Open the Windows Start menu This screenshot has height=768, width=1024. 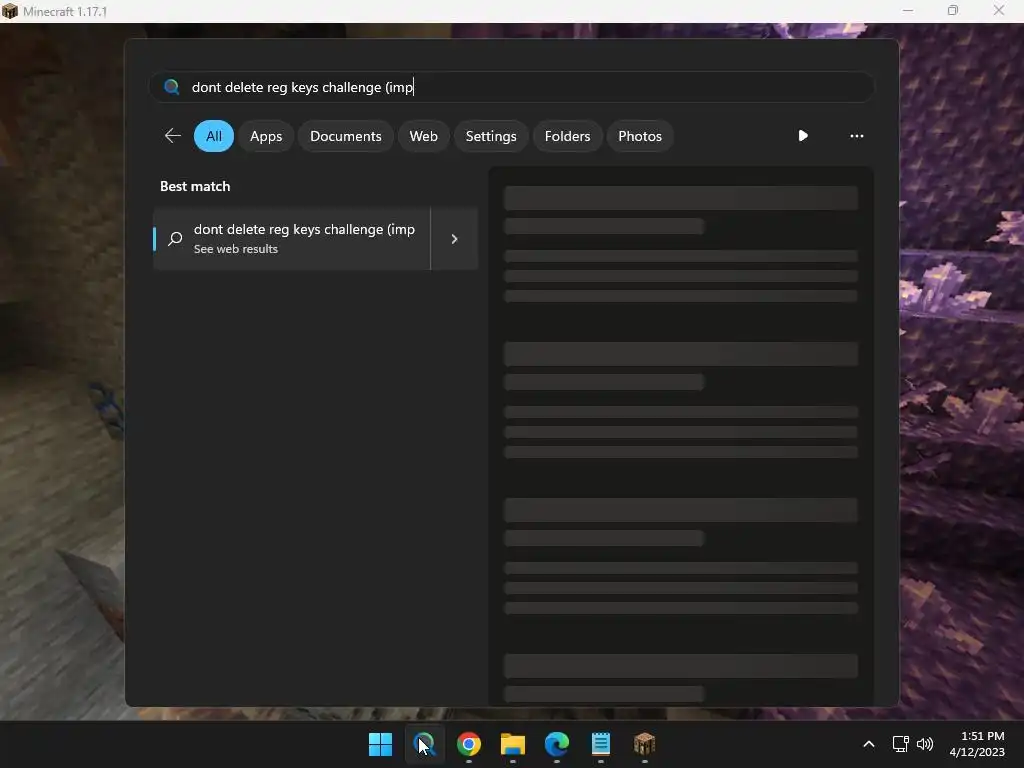[380, 744]
